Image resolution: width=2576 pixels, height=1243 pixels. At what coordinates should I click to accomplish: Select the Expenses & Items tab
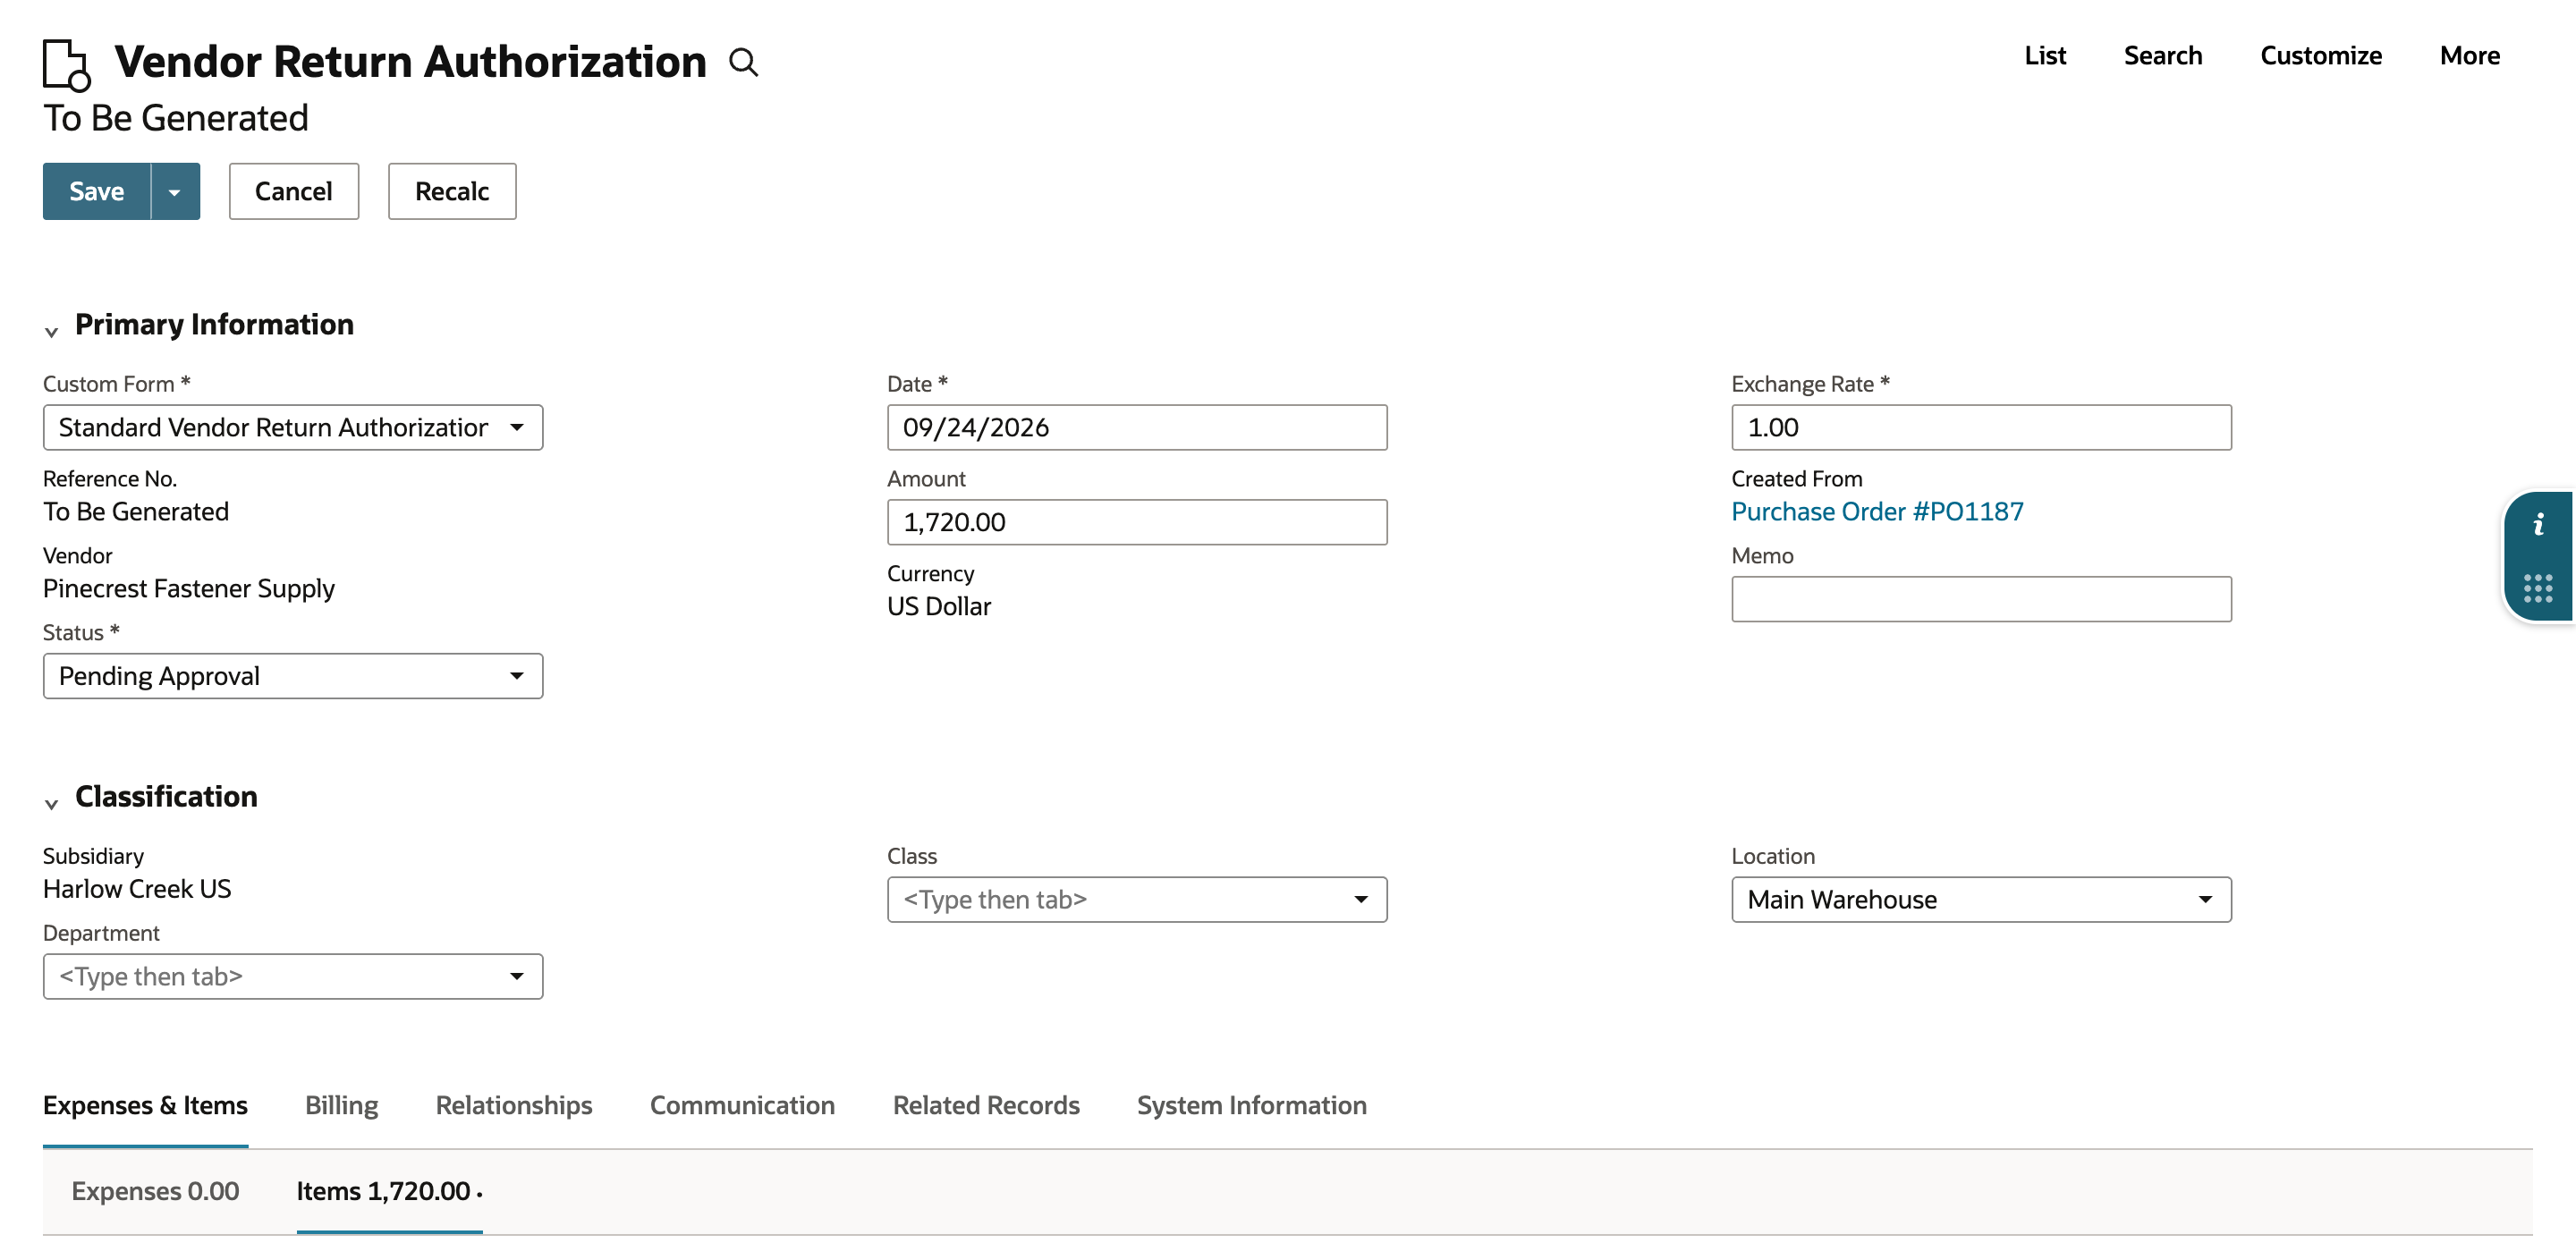click(145, 1105)
